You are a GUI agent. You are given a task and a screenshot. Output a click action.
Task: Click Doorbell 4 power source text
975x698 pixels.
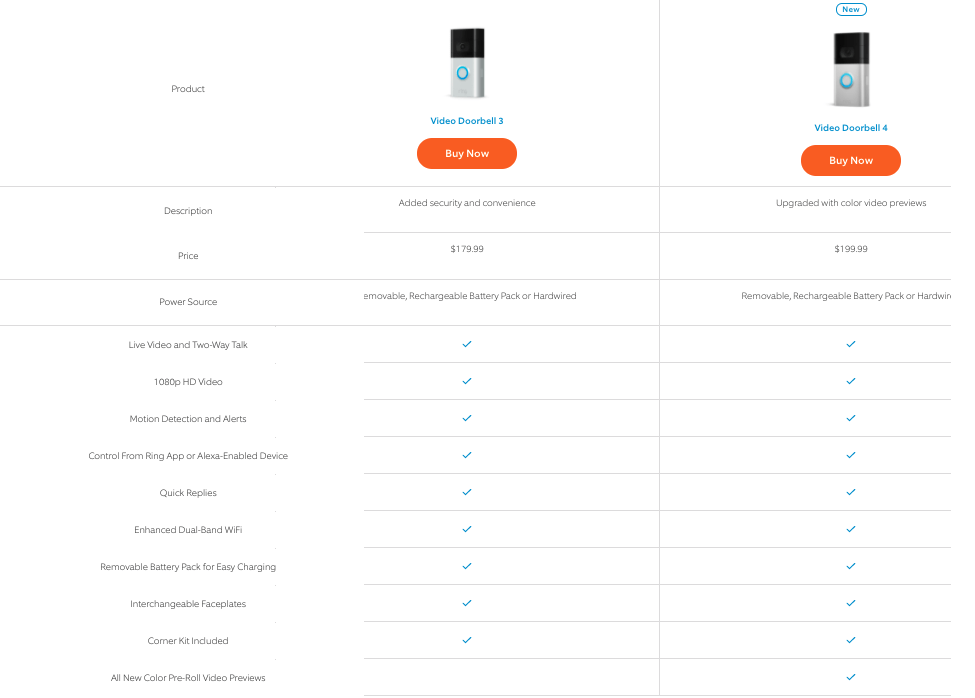pos(846,296)
